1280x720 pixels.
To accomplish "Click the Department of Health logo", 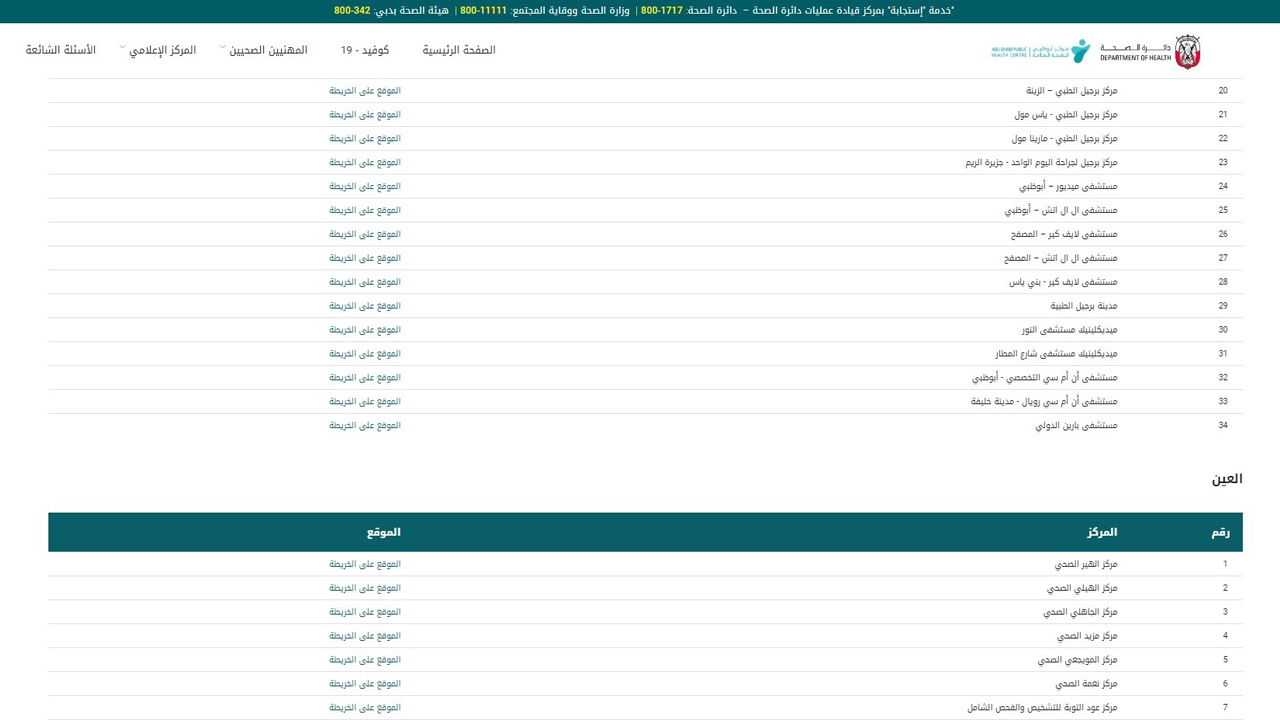I will click(1150, 52).
